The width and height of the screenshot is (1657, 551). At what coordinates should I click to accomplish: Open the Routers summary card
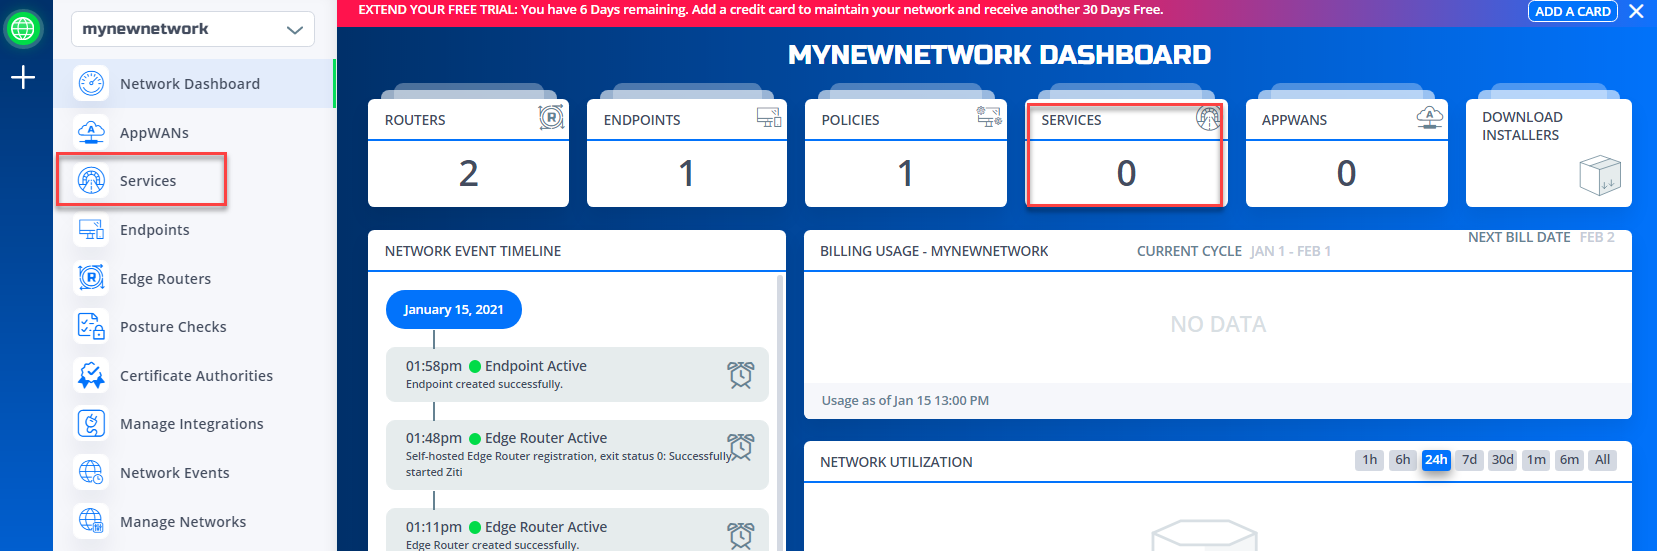click(x=468, y=153)
